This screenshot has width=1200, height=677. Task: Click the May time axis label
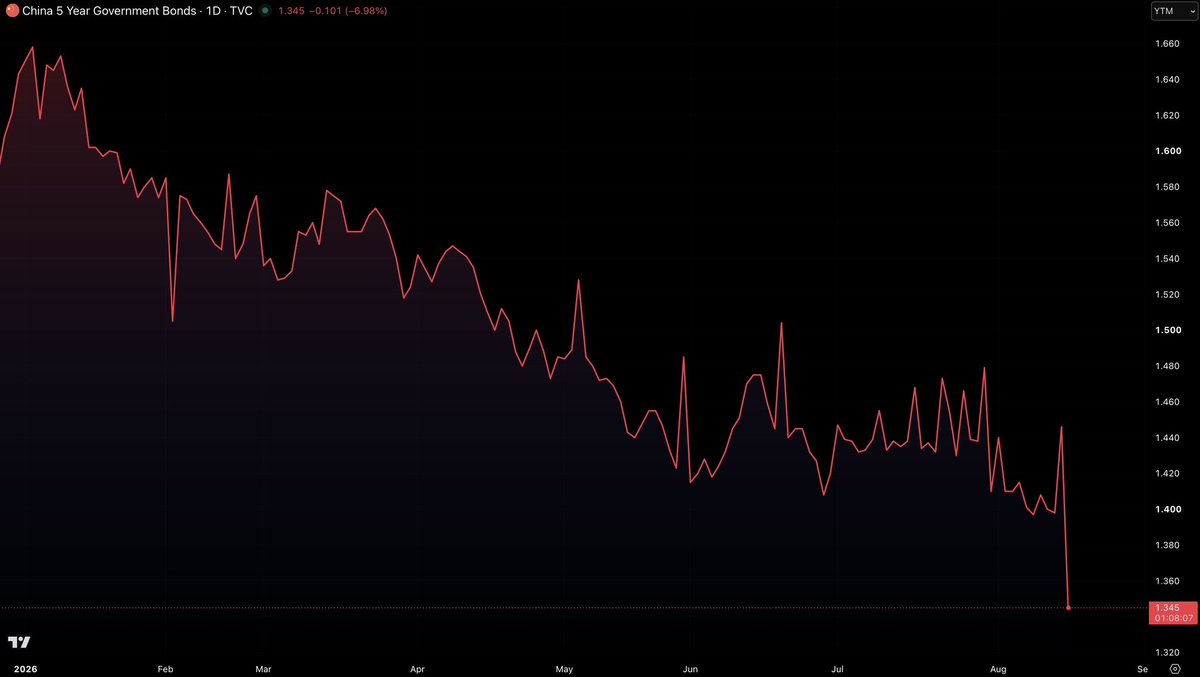(x=564, y=667)
